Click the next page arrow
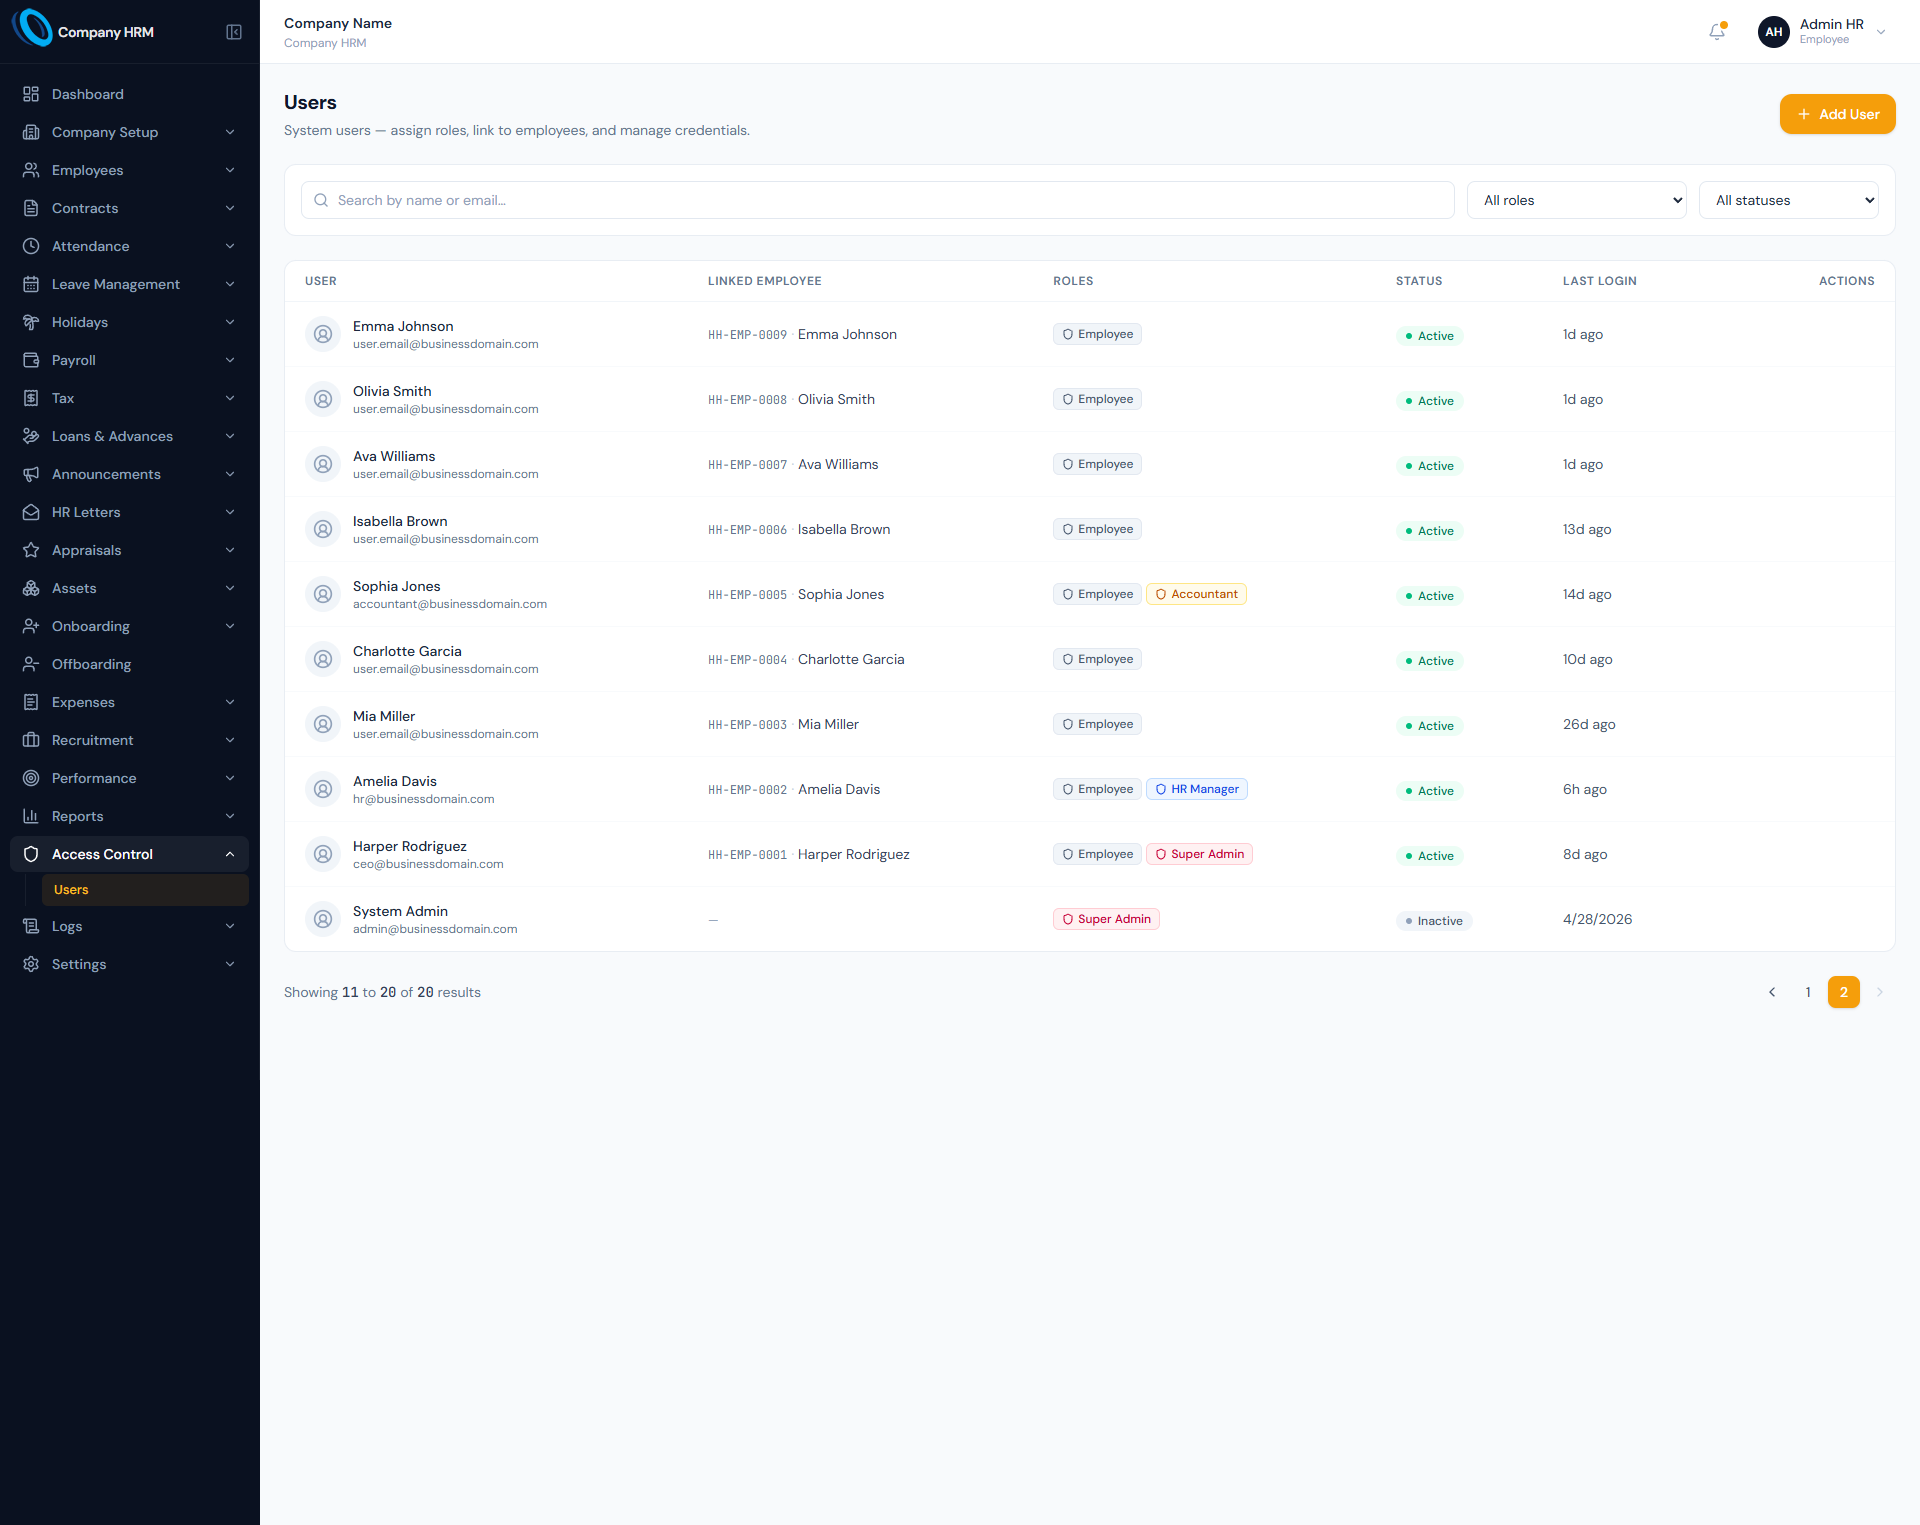This screenshot has height=1525, width=1920. (1880, 992)
